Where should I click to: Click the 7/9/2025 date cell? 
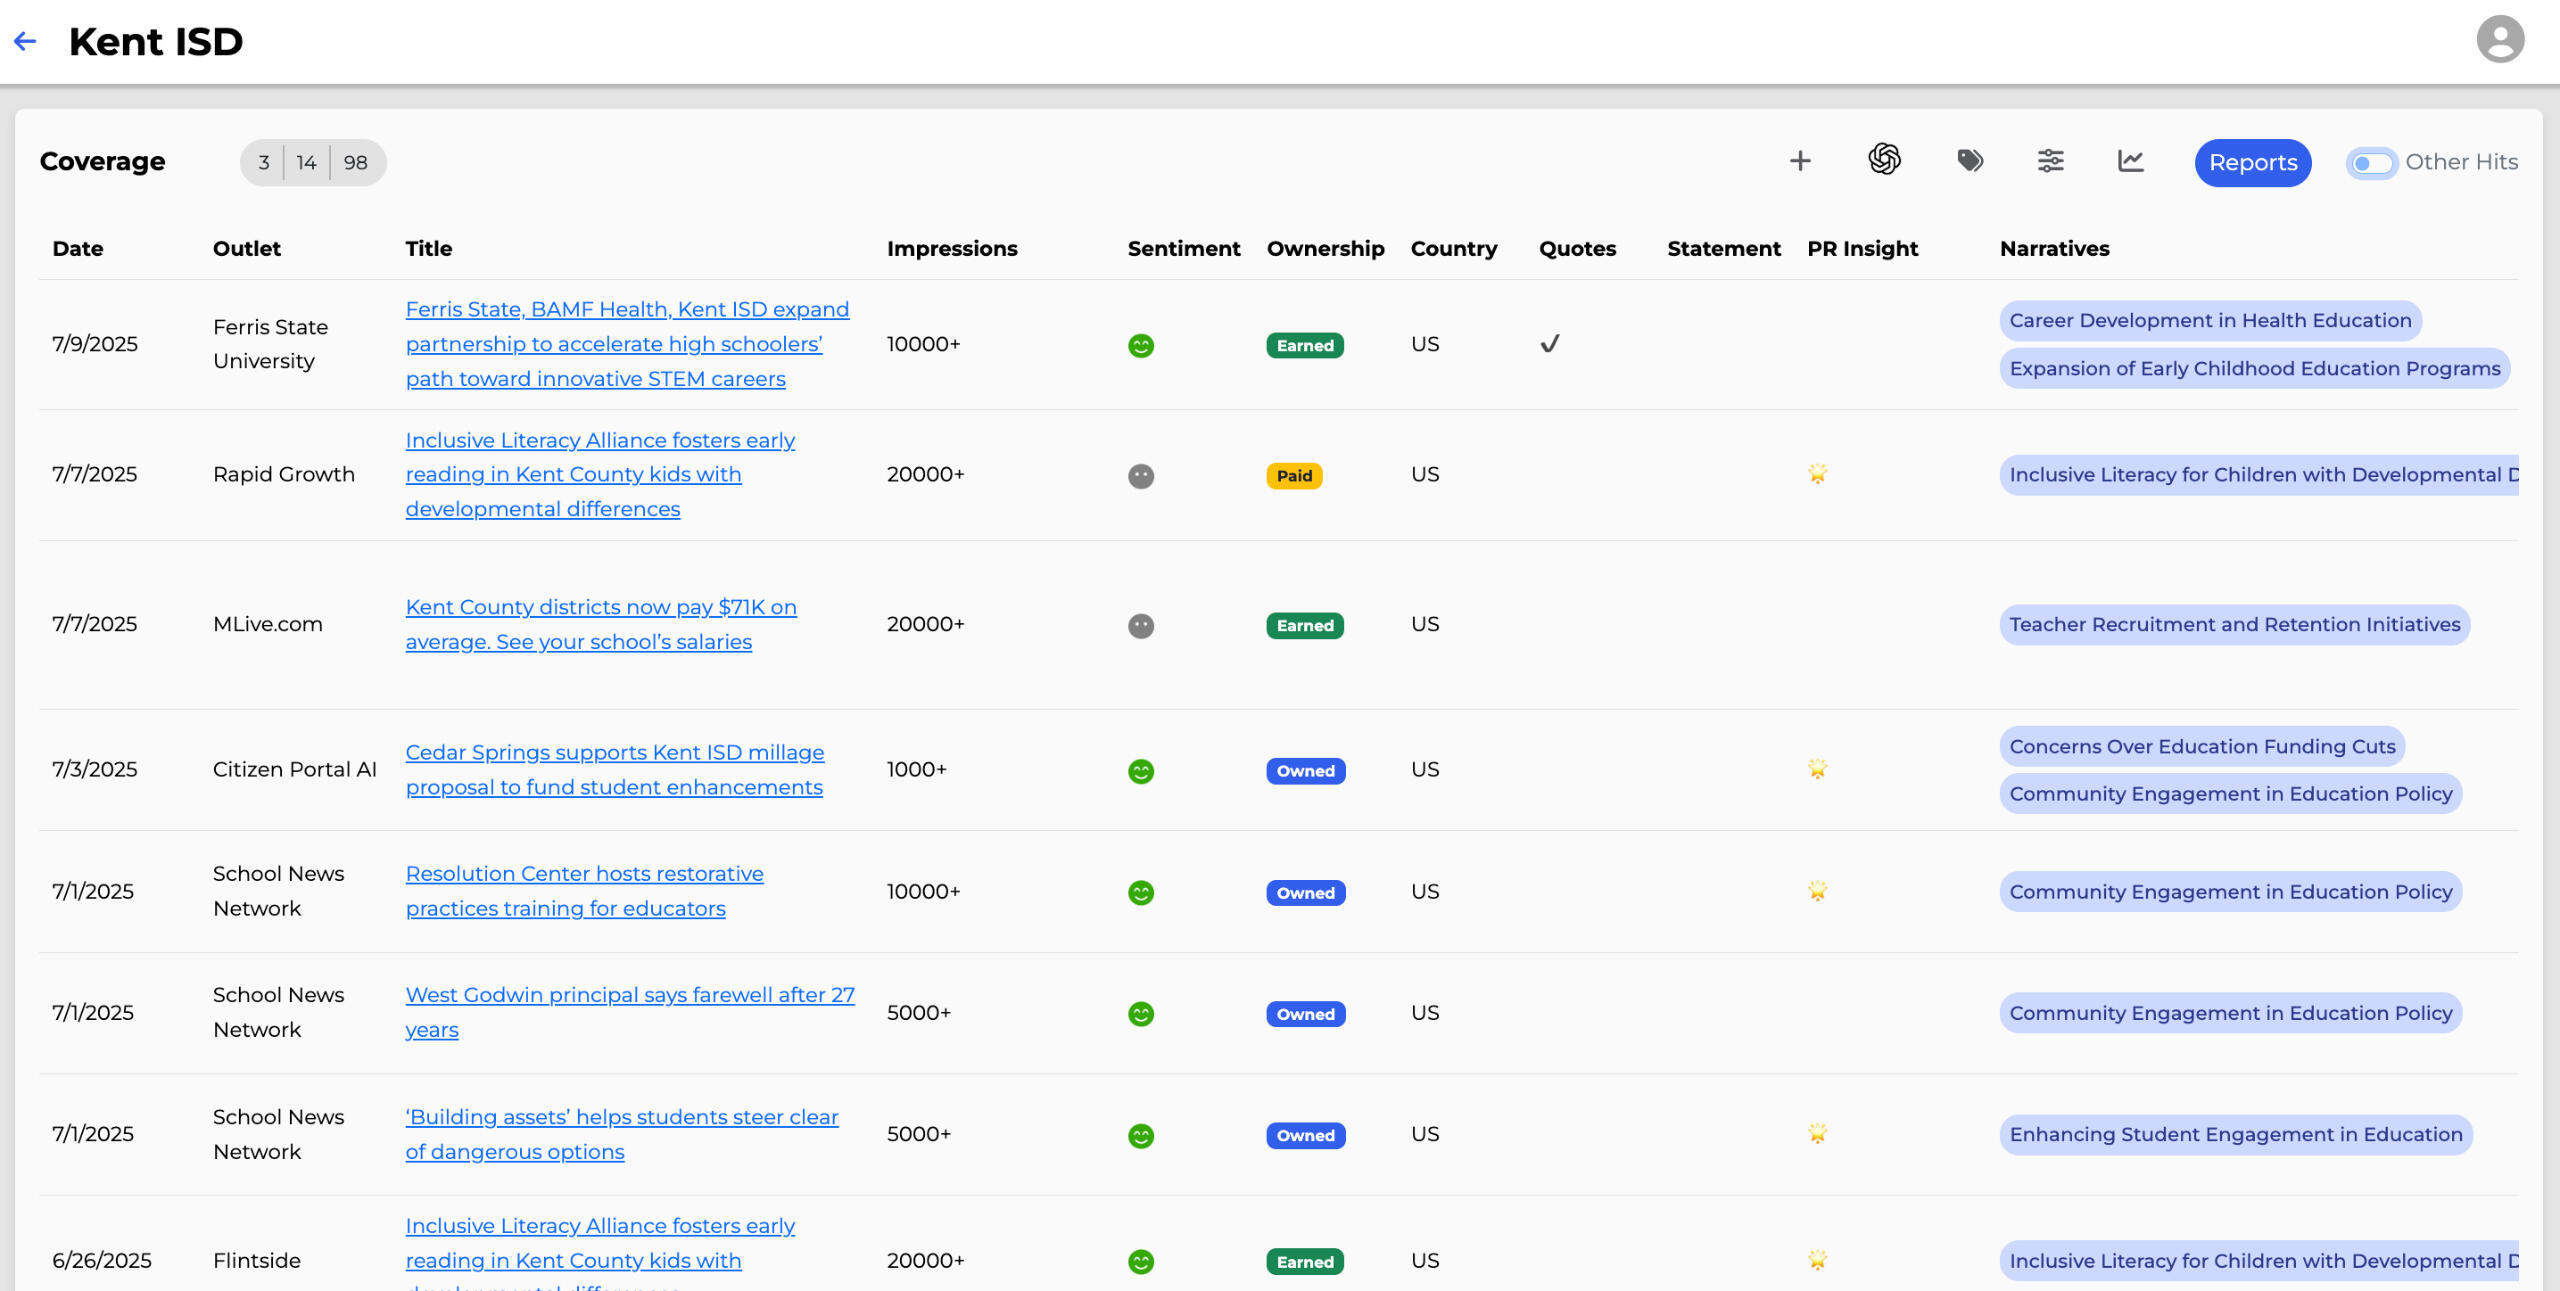tap(95, 344)
